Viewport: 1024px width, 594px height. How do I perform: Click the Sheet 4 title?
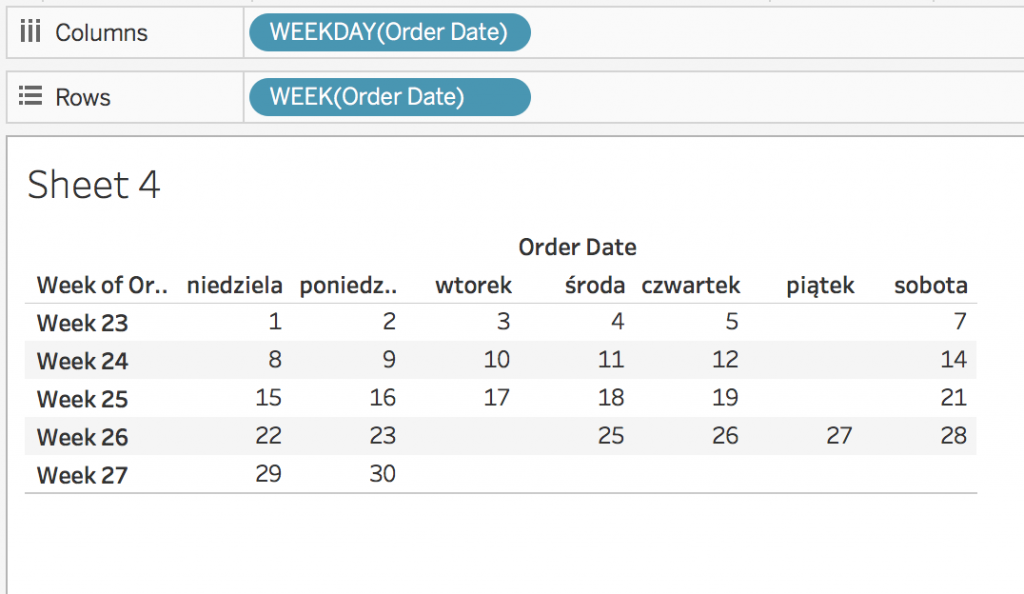pyautogui.click(x=93, y=185)
